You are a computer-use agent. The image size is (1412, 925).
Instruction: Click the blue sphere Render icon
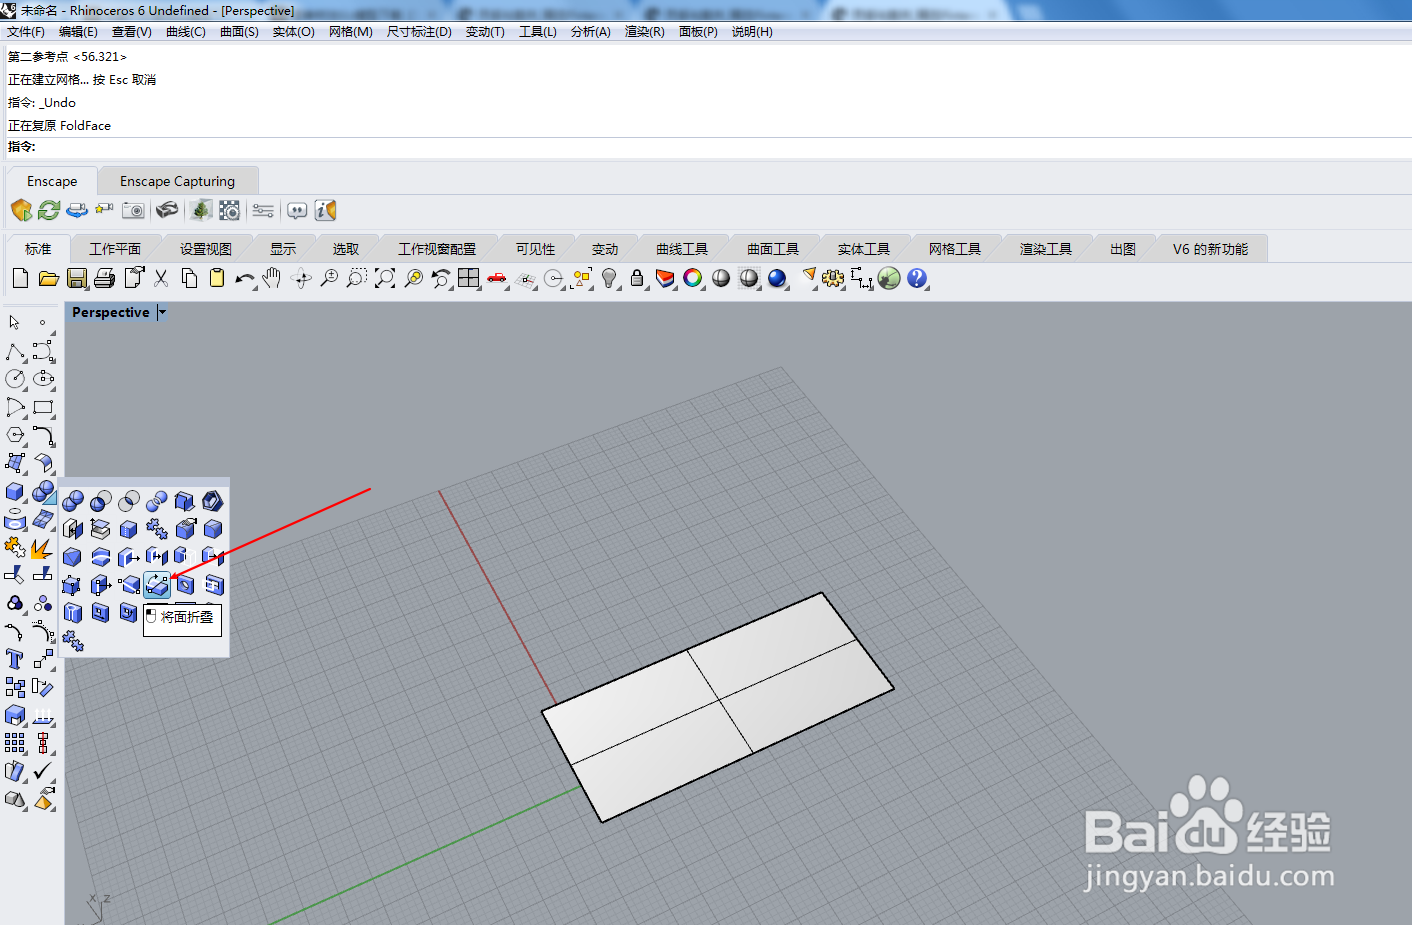777,278
